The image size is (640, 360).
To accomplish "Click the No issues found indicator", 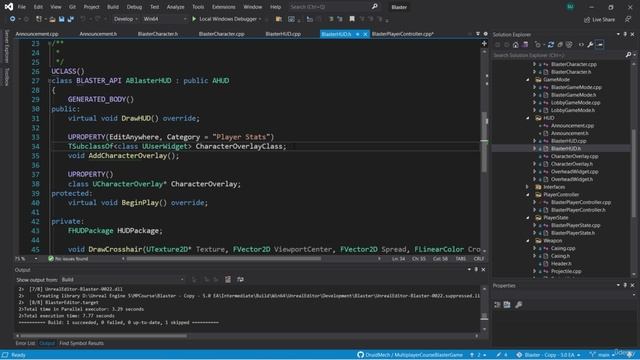I will tap(68, 259).
